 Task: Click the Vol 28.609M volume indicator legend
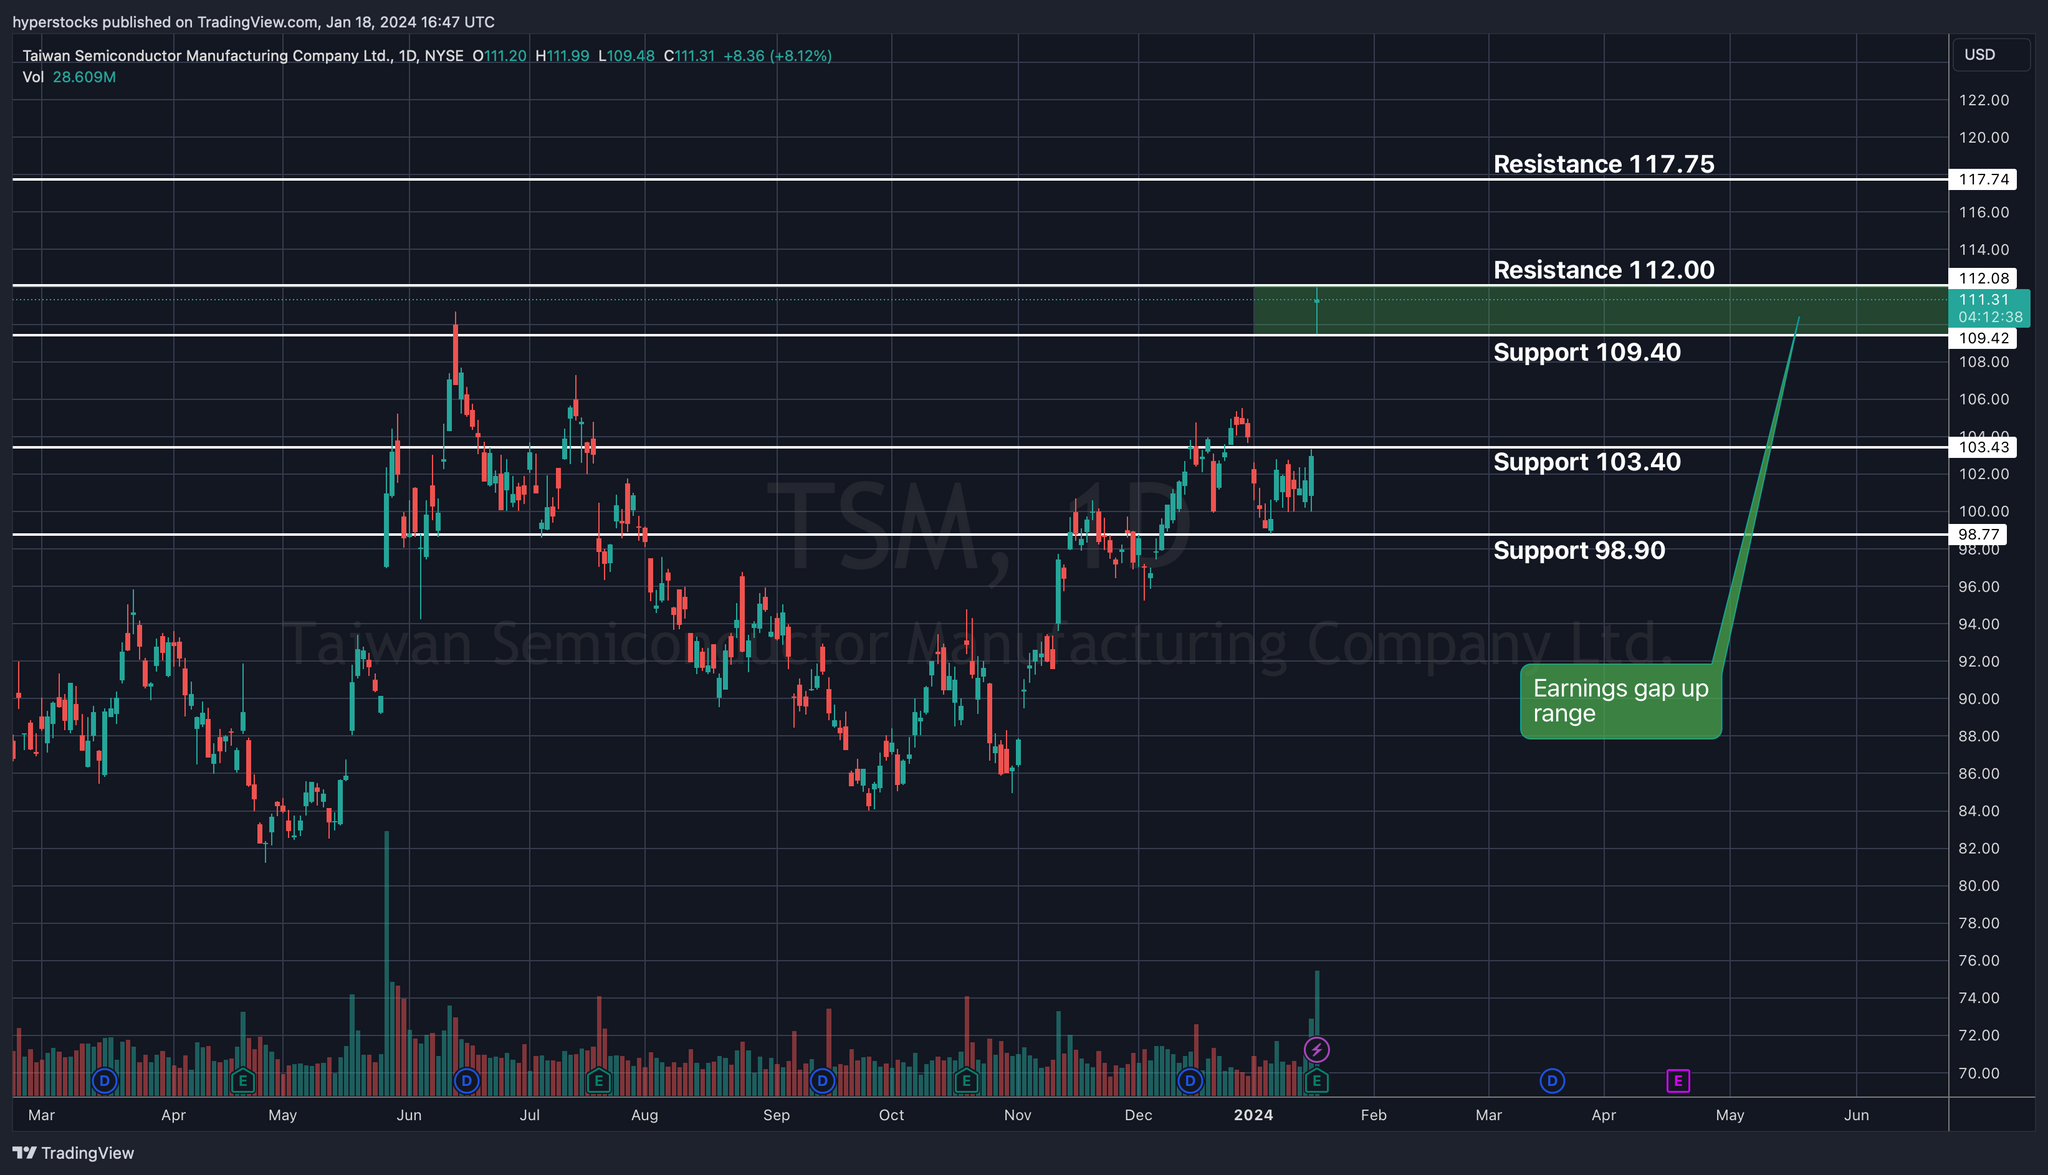pos(70,77)
